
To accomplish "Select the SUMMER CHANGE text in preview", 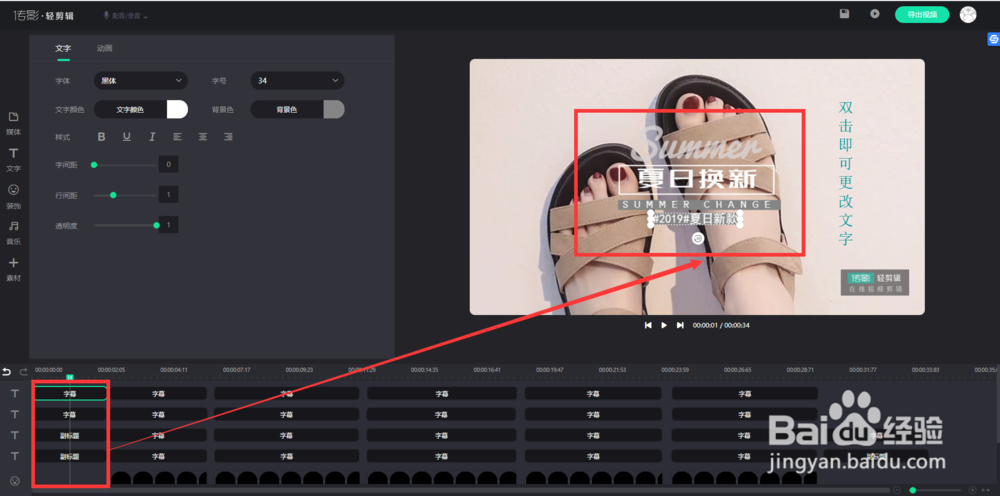I will pos(700,204).
